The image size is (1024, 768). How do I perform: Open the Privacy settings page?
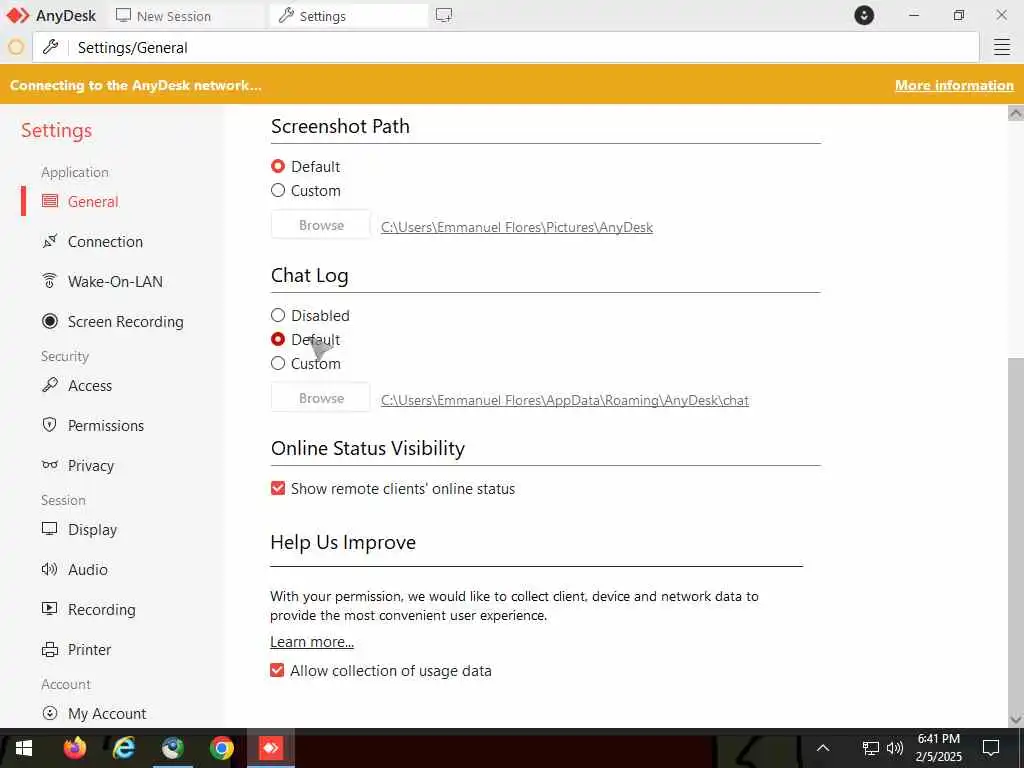click(x=91, y=466)
